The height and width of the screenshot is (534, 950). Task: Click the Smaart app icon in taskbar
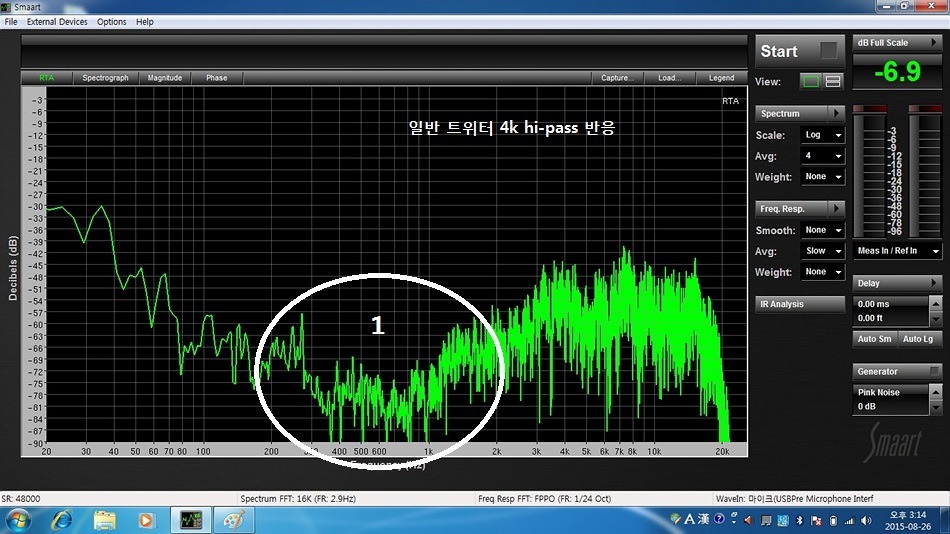coord(188,520)
